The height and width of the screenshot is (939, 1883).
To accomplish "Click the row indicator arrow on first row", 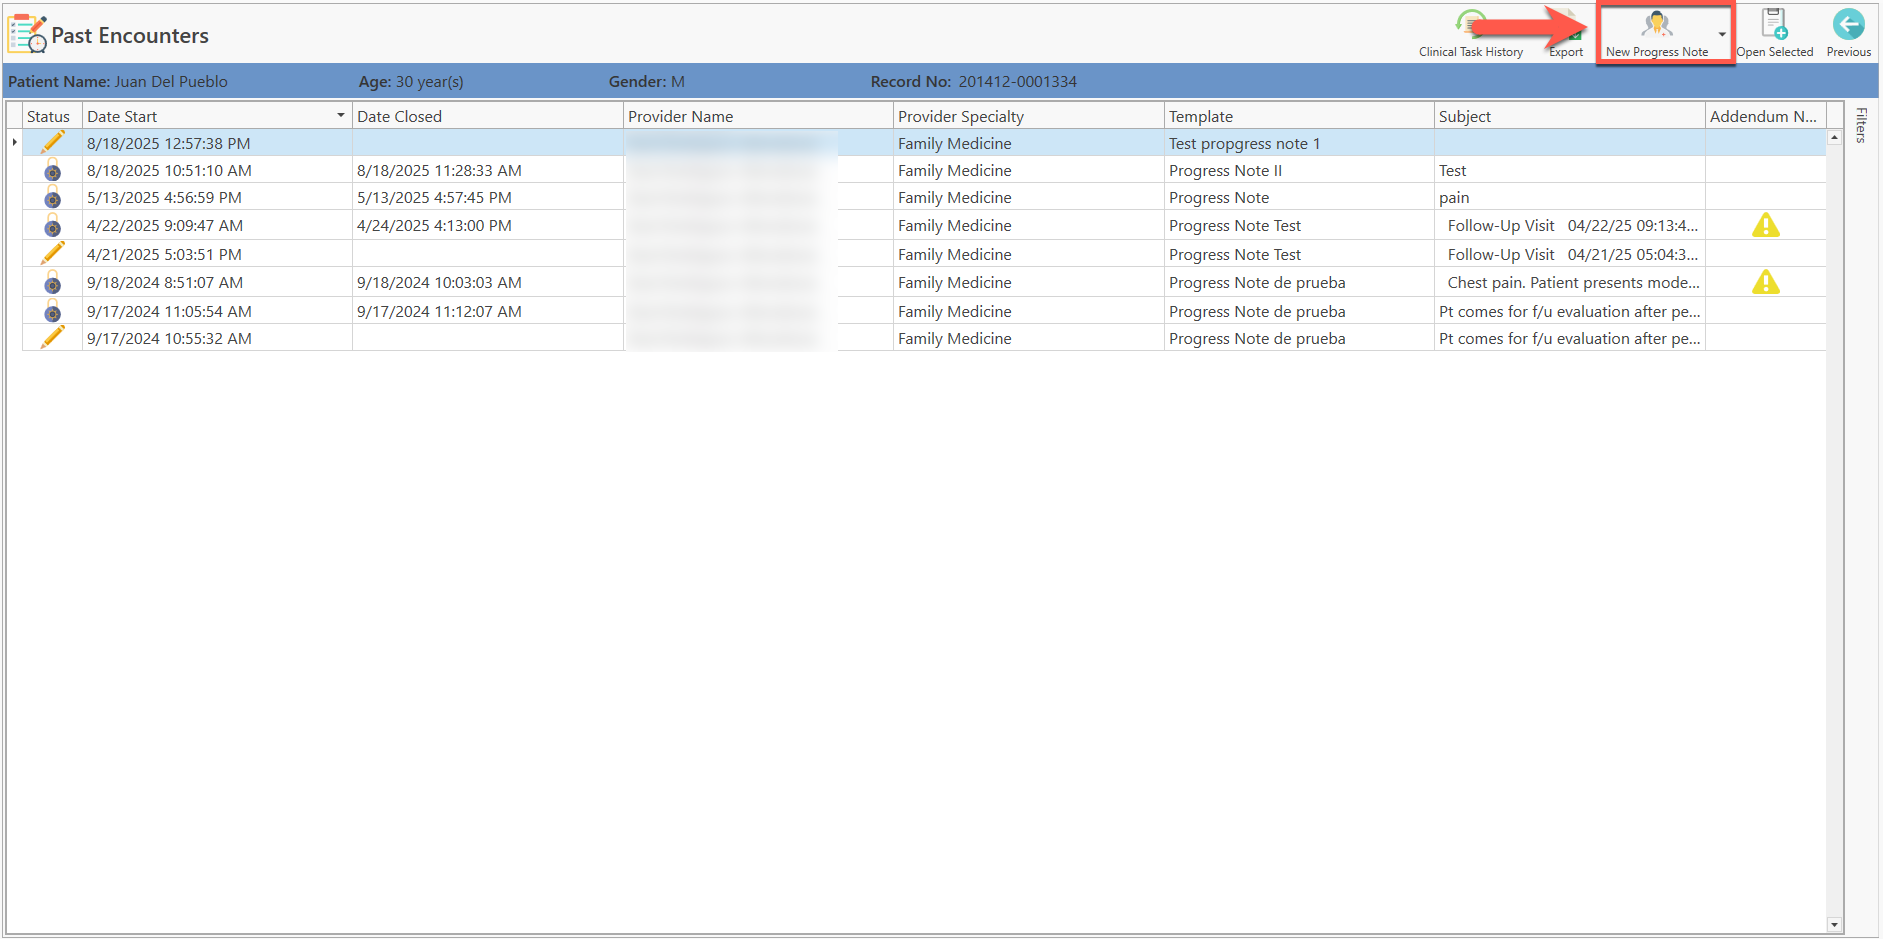I will click(x=14, y=143).
